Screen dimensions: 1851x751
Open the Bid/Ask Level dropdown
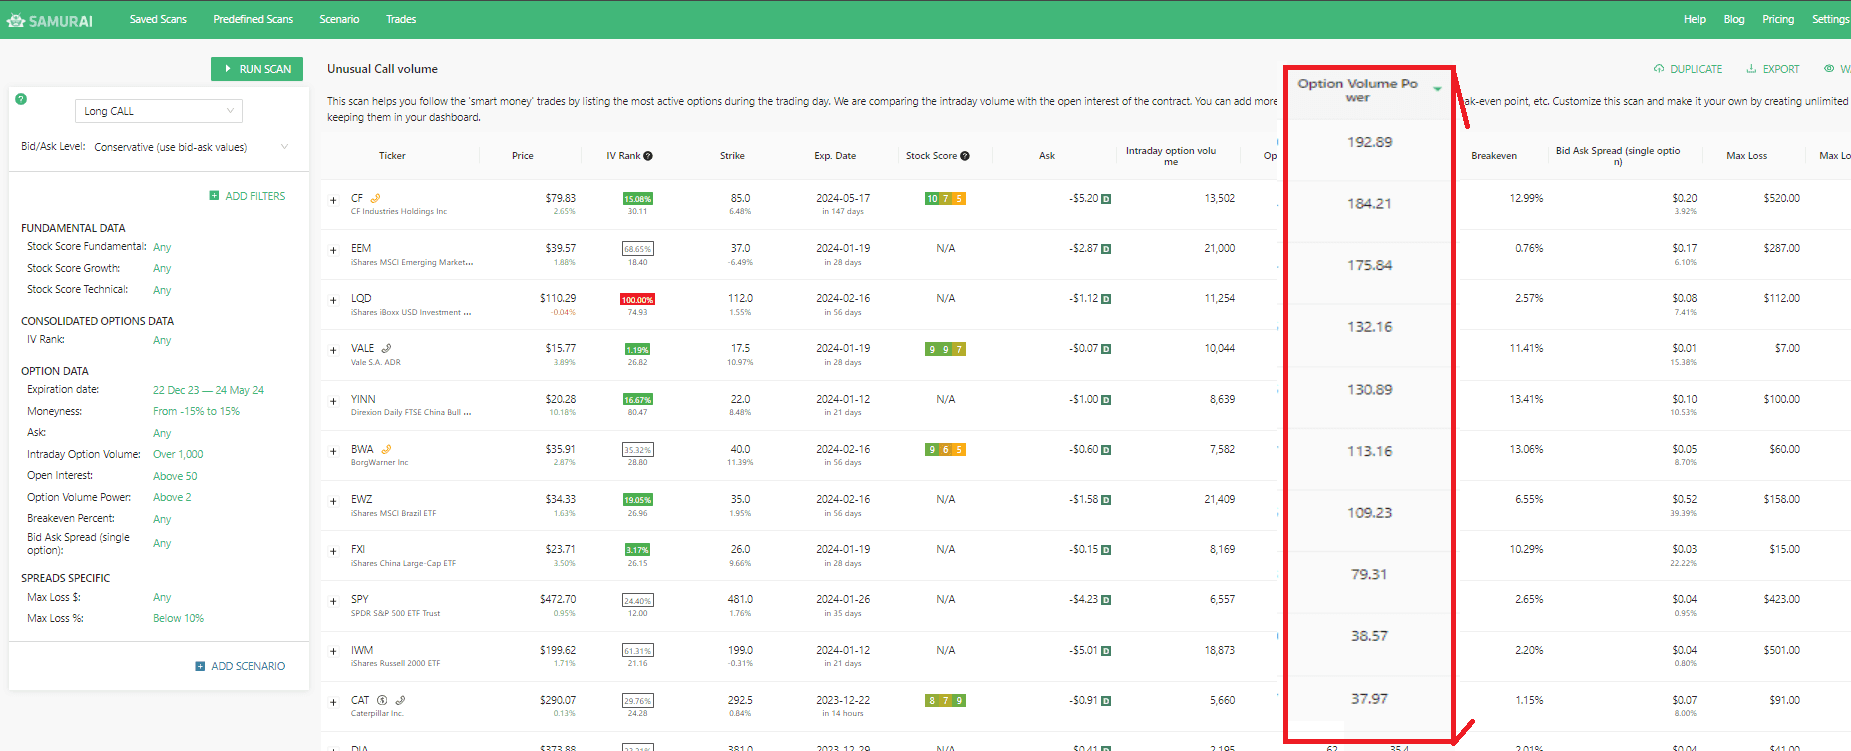pyautogui.click(x=190, y=147)
